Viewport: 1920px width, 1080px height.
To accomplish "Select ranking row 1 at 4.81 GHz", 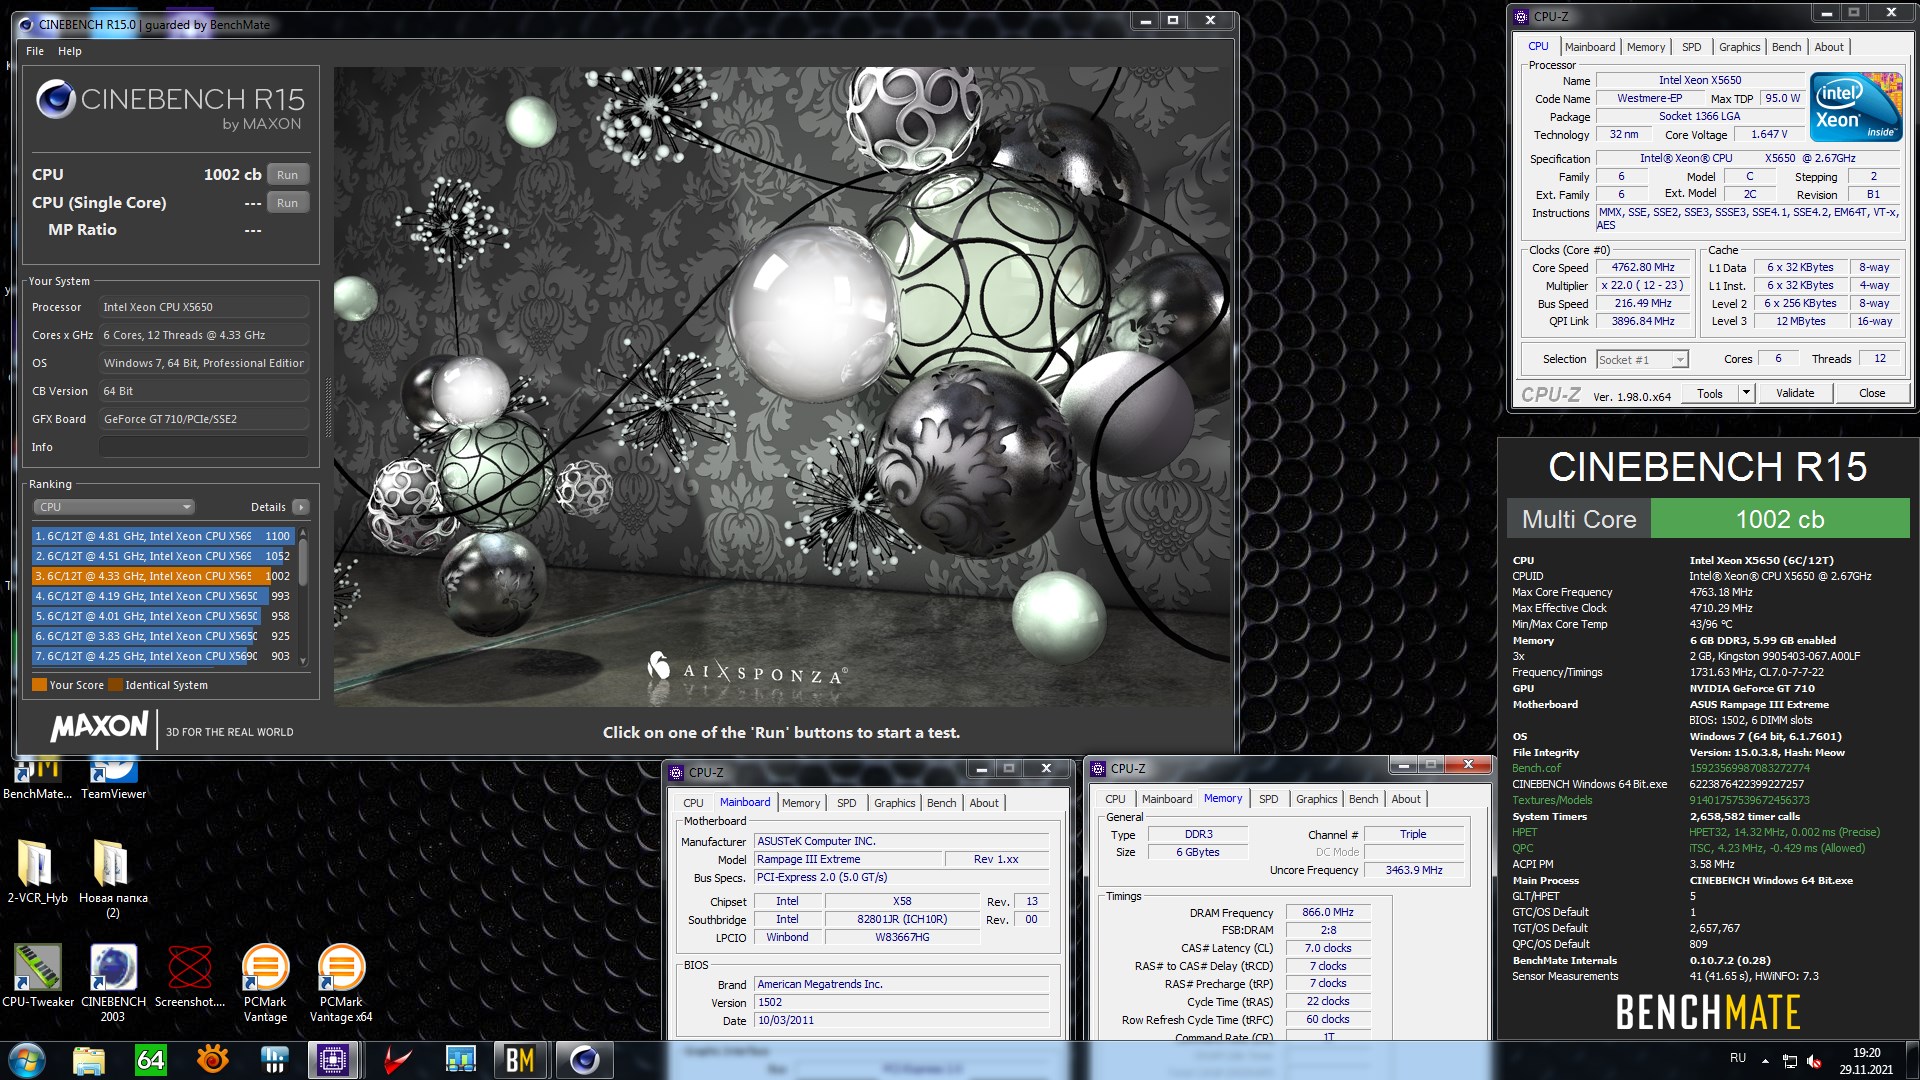I will [163, 536].
